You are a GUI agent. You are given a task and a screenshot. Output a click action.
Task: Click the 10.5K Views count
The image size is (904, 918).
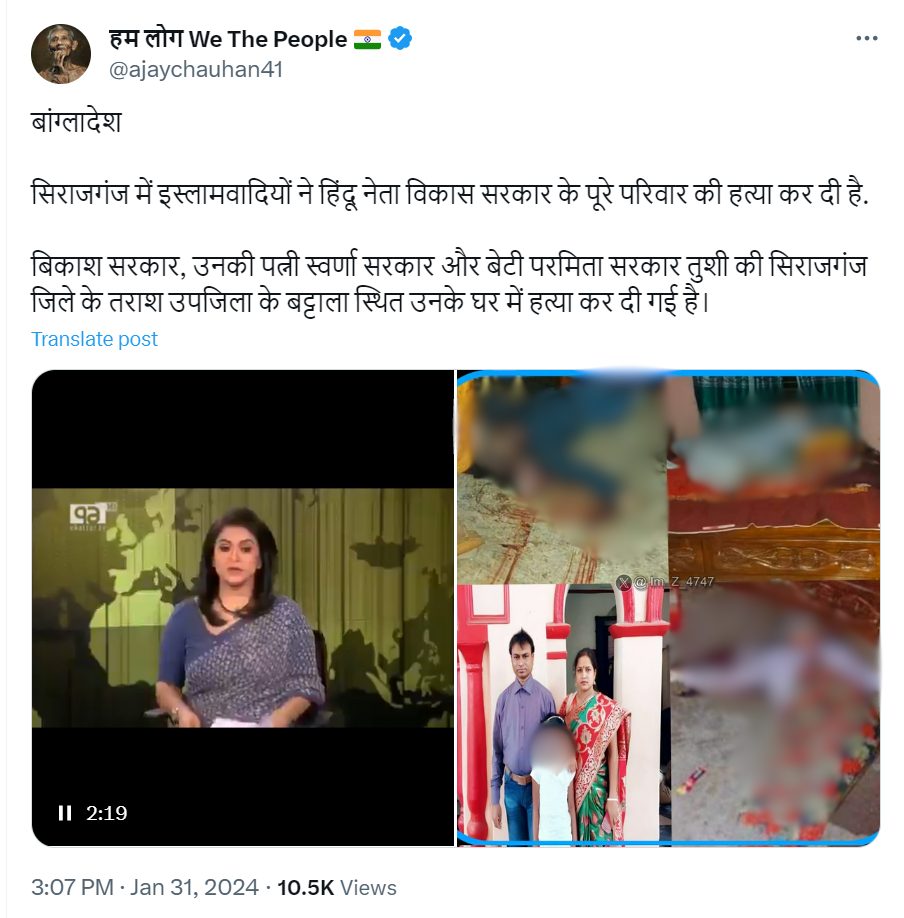pos(337,888)
